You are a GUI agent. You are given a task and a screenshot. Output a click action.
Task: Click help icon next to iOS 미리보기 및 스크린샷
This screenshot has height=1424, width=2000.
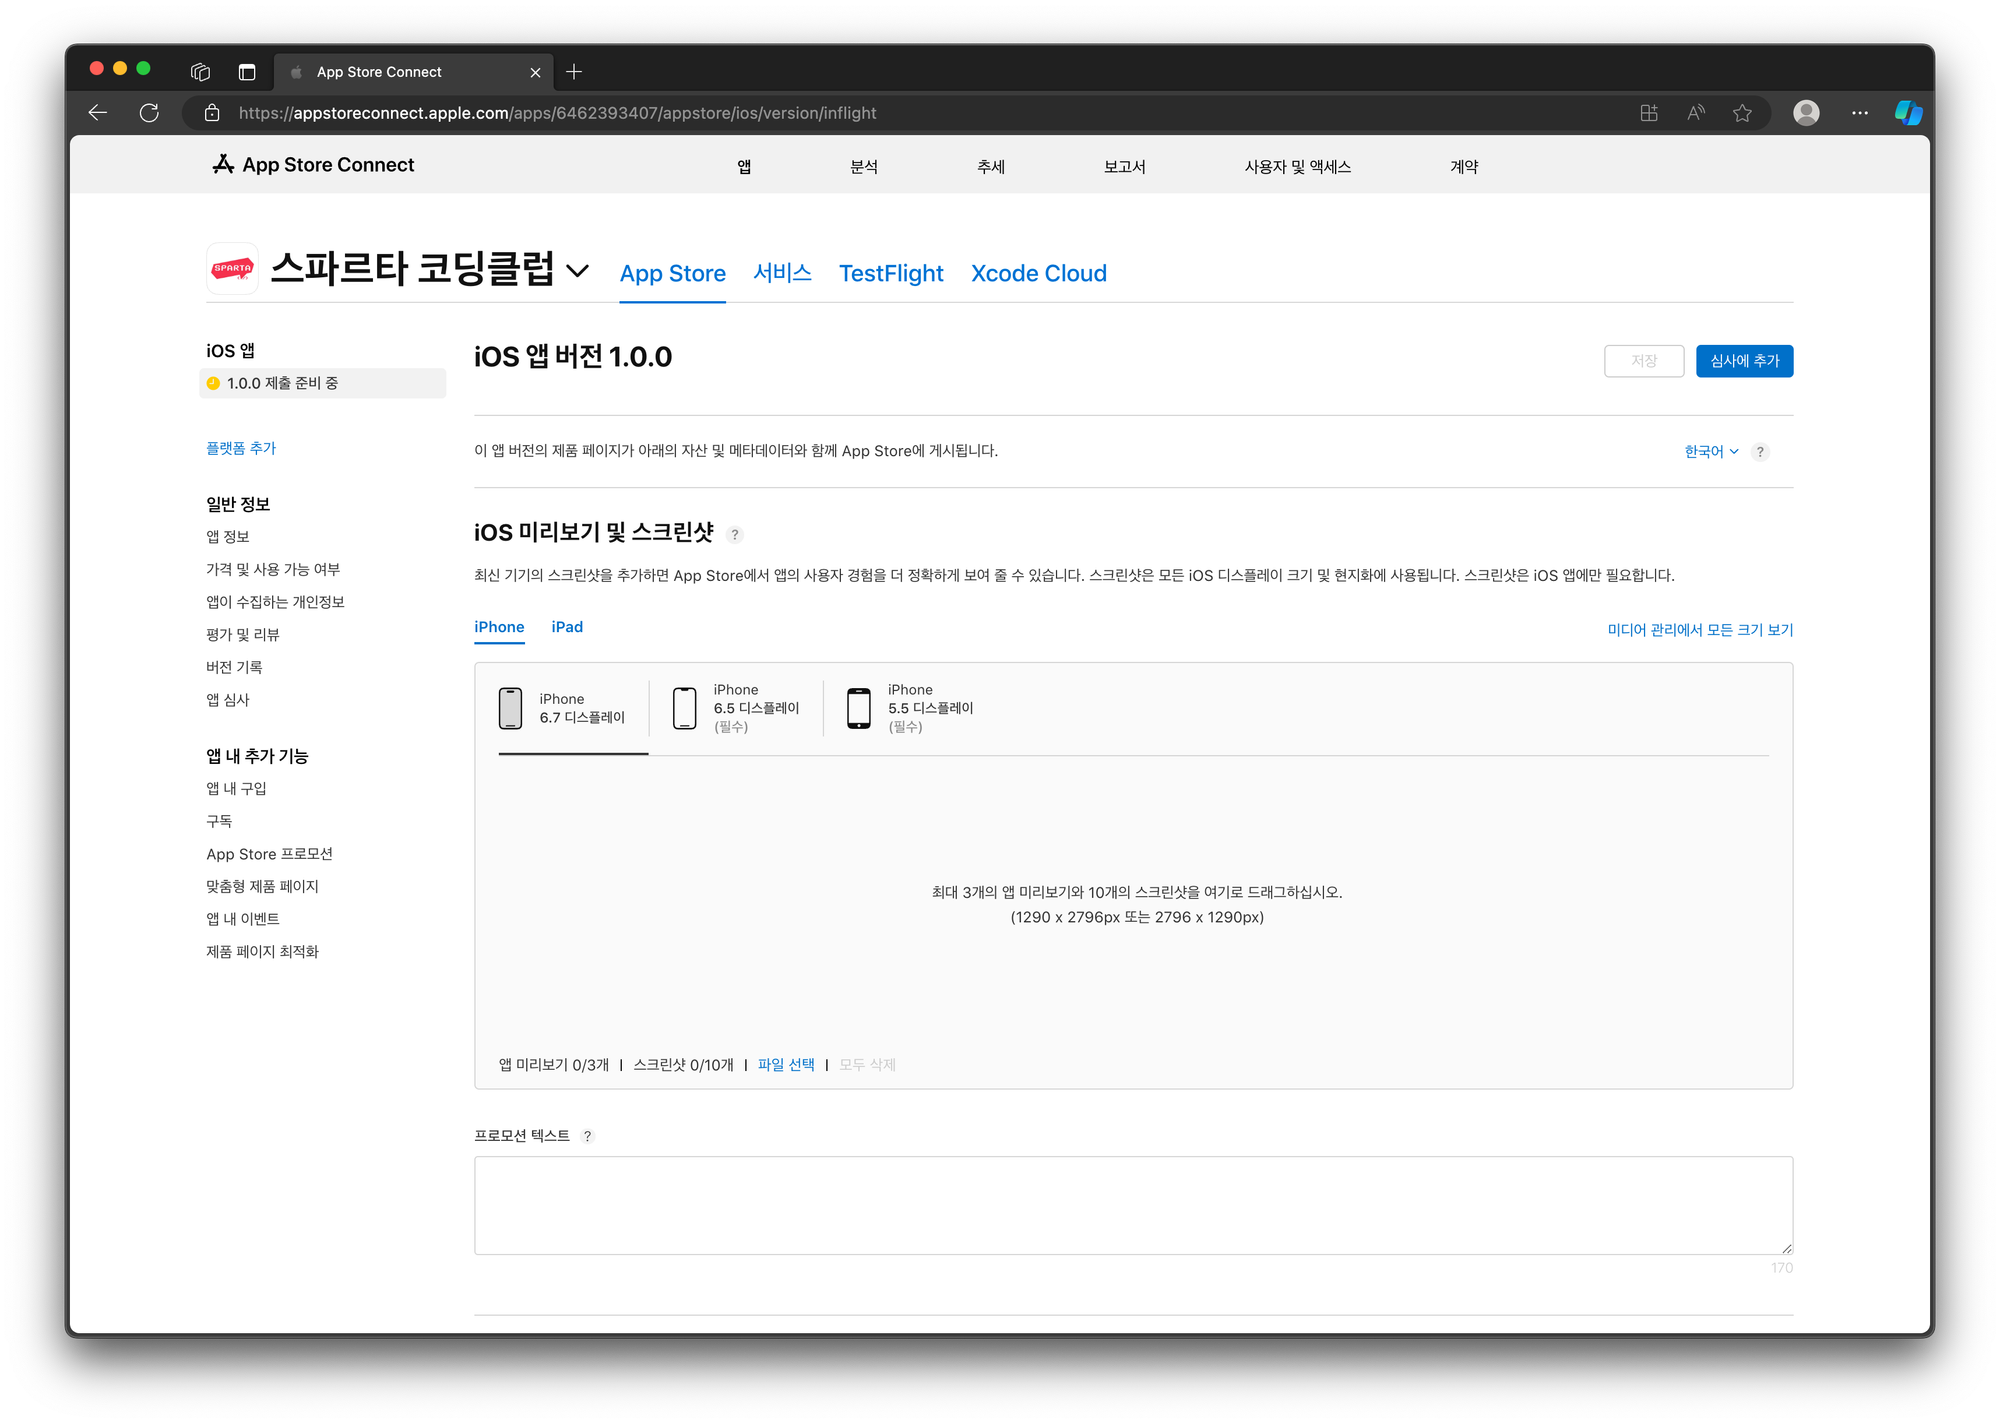pos(735,534)
